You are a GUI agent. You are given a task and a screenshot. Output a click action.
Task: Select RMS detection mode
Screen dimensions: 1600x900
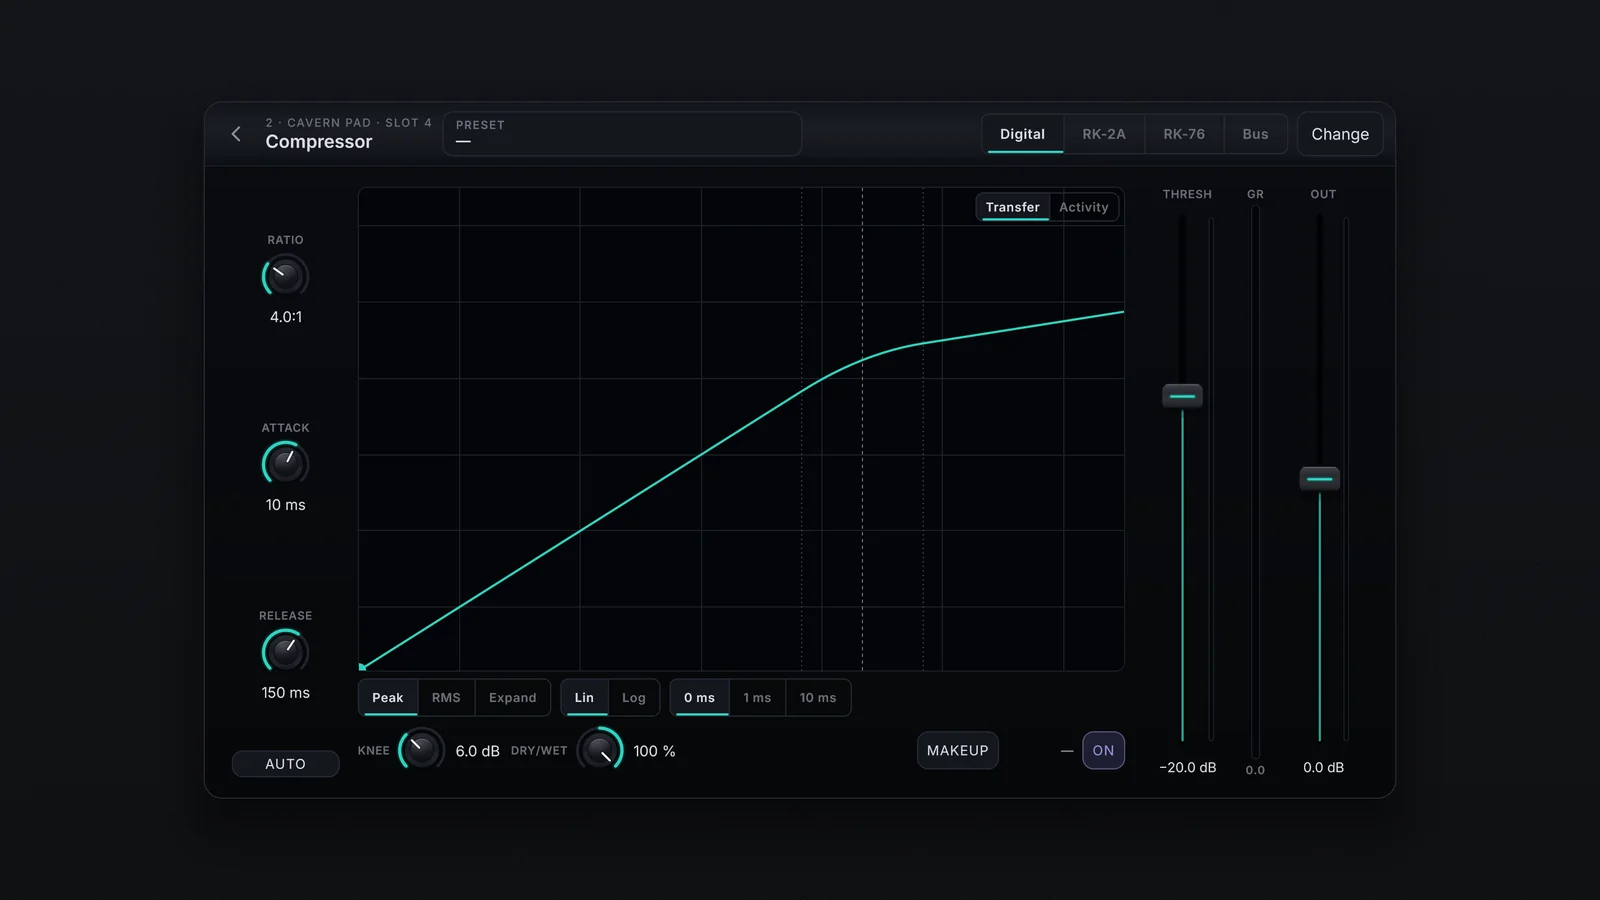pos(446,698)
